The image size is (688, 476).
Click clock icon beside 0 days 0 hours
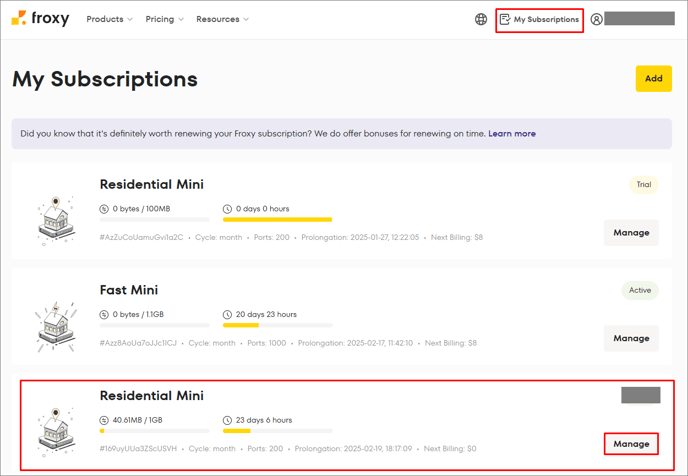pyautogui.click(x=227, y=209)
